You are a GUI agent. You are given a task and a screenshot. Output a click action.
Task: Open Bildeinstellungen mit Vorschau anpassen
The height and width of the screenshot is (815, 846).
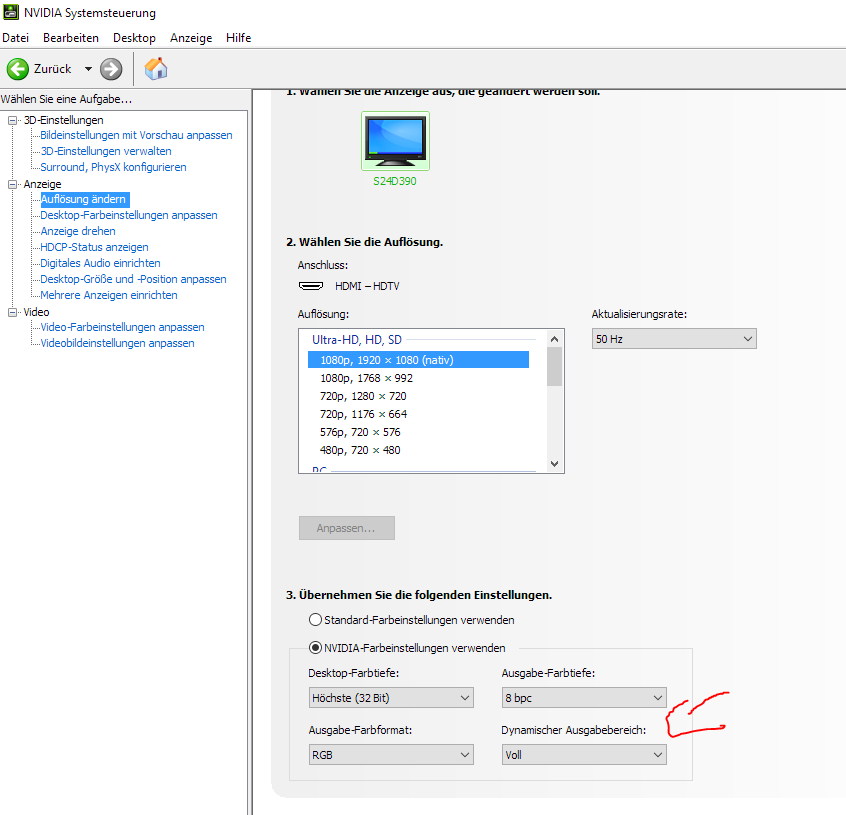pos(137,135)
